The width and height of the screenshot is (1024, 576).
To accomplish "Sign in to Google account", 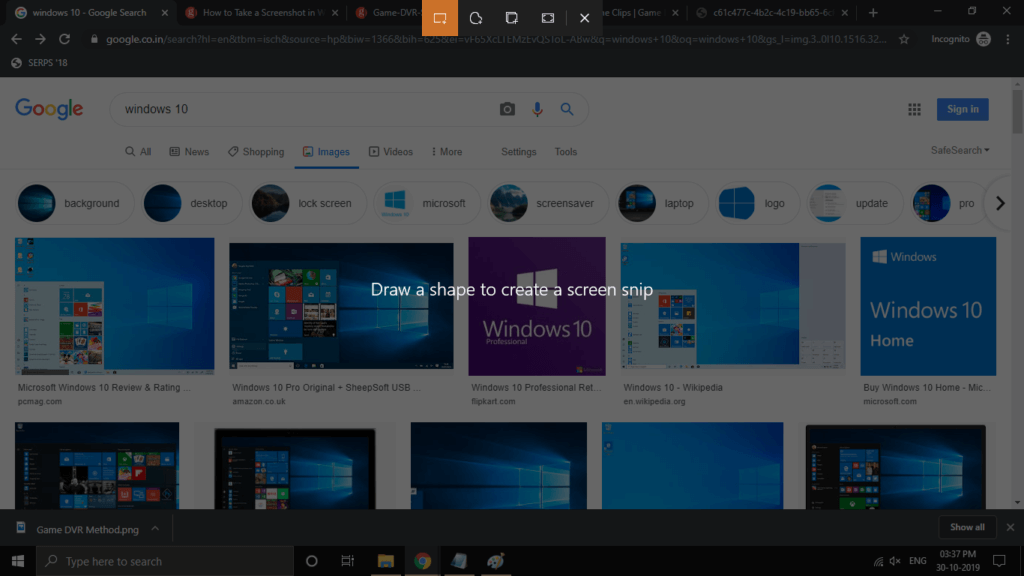I will click(963, 109).
